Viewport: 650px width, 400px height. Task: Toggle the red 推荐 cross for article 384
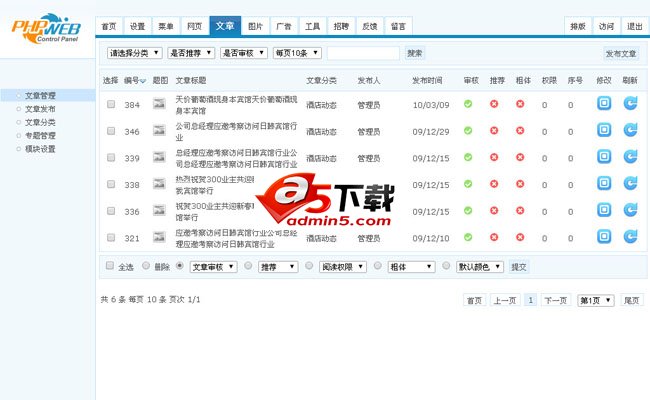pos(494,104)
